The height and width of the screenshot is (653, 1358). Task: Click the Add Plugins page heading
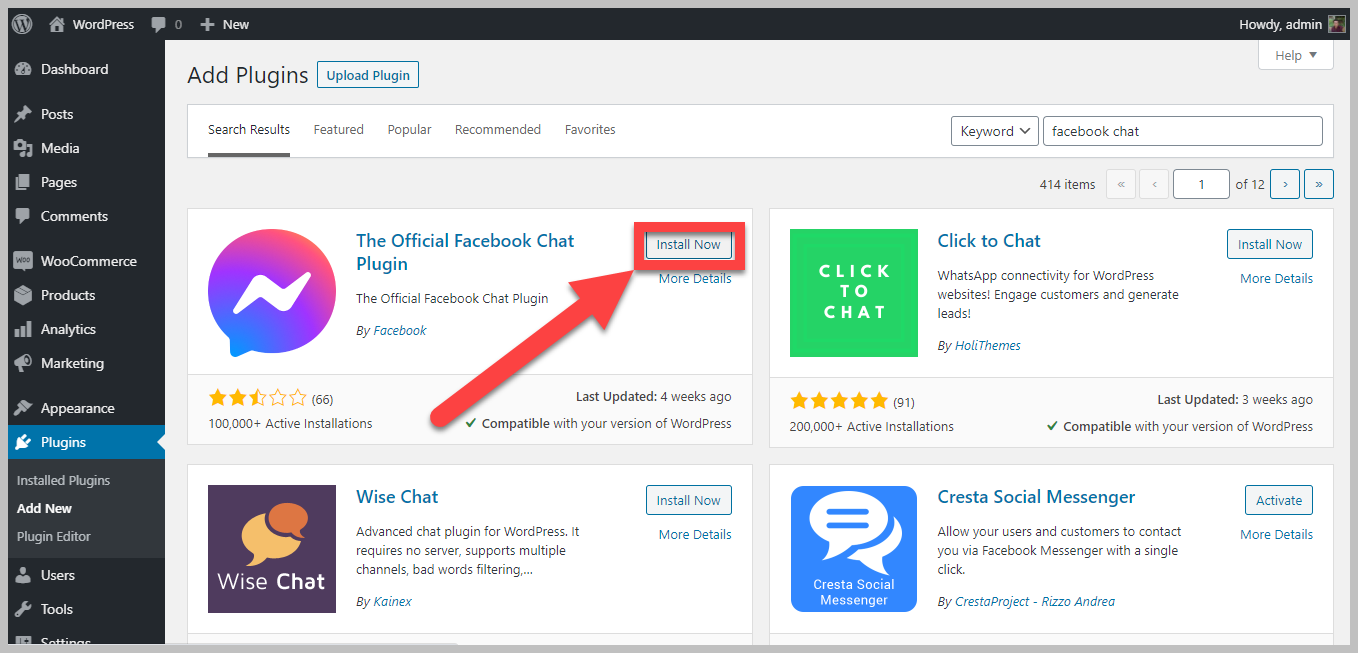248,75
